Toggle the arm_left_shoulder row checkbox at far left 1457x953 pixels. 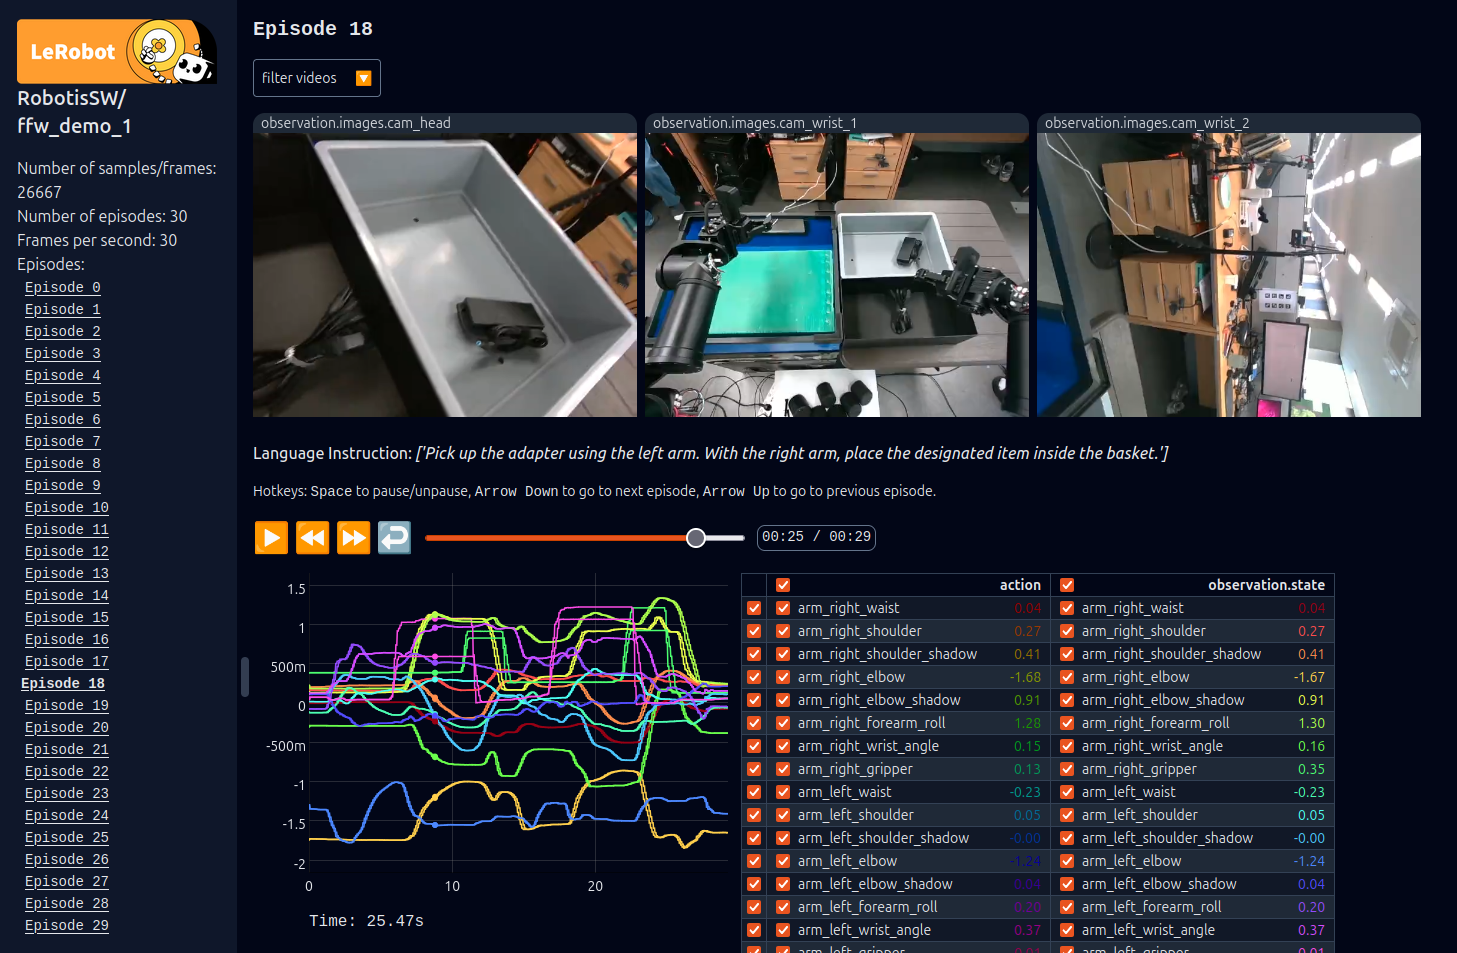[x=754, y=815]
